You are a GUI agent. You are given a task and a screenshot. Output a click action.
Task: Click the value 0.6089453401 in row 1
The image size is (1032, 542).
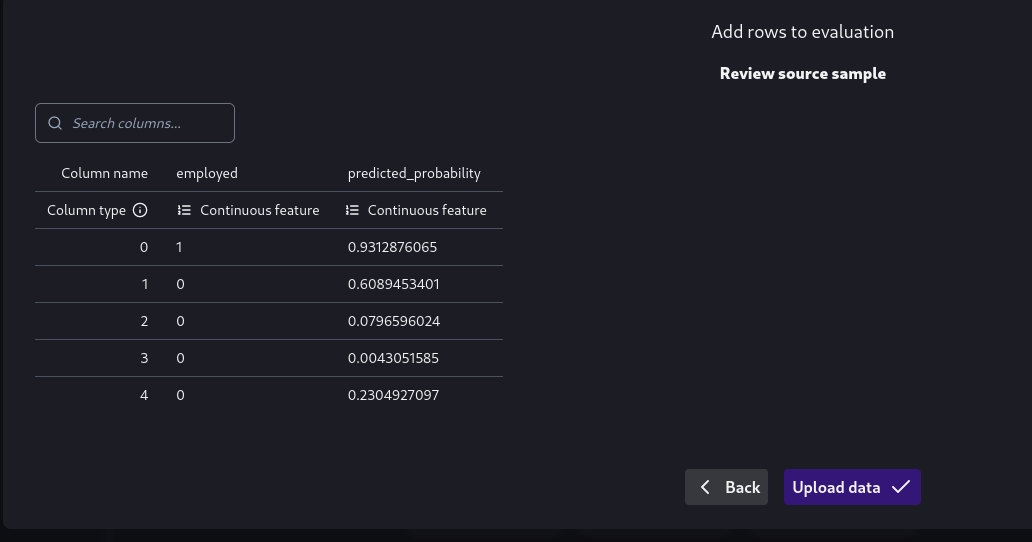pos(393,284)
